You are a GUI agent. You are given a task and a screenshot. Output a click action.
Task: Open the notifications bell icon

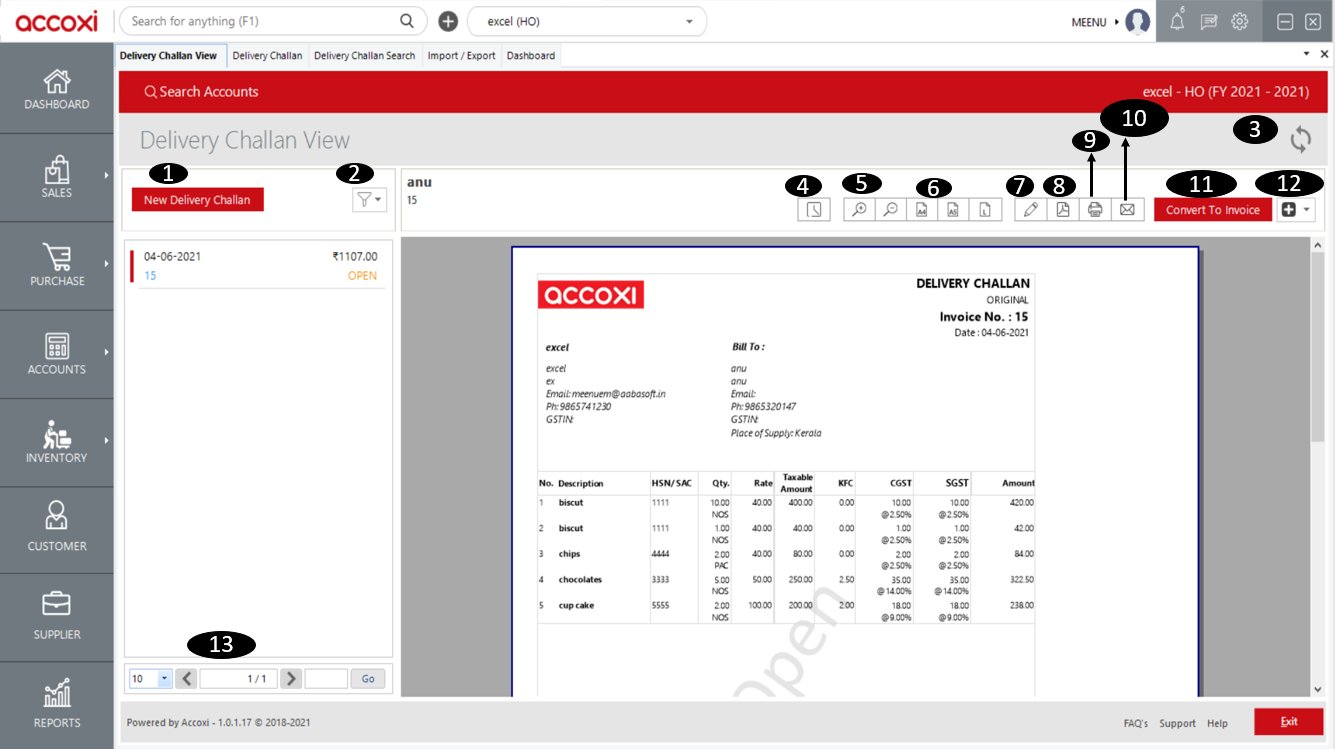[1176, 20]
